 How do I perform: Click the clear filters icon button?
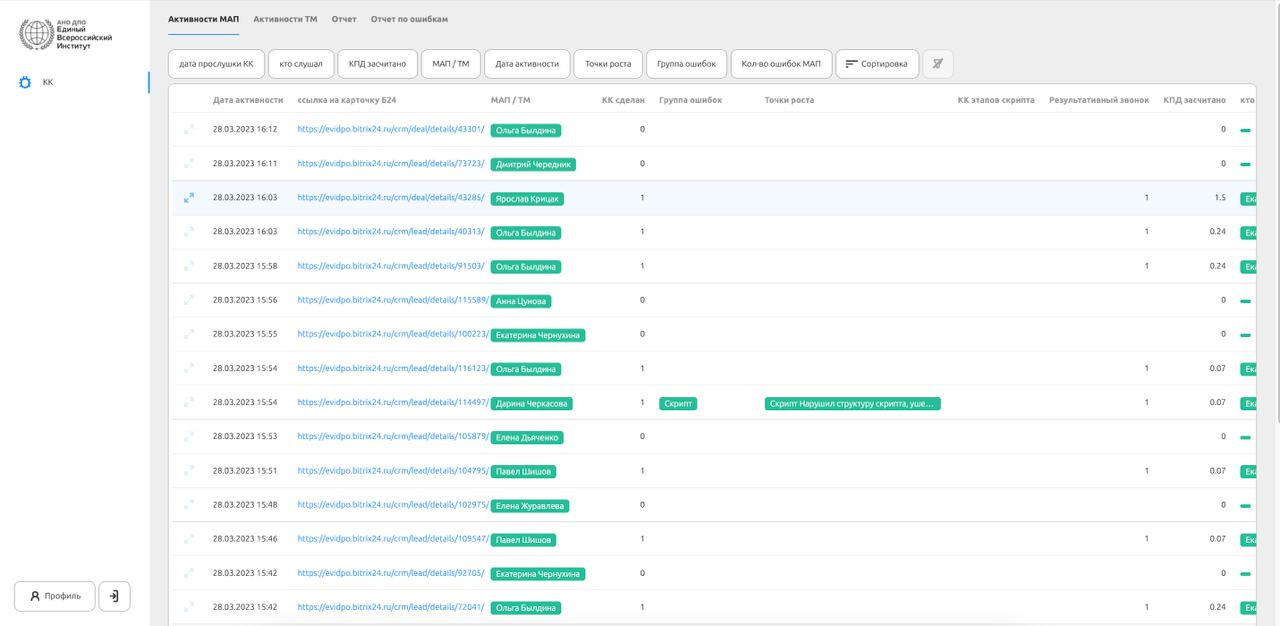(x=937, y=64)
